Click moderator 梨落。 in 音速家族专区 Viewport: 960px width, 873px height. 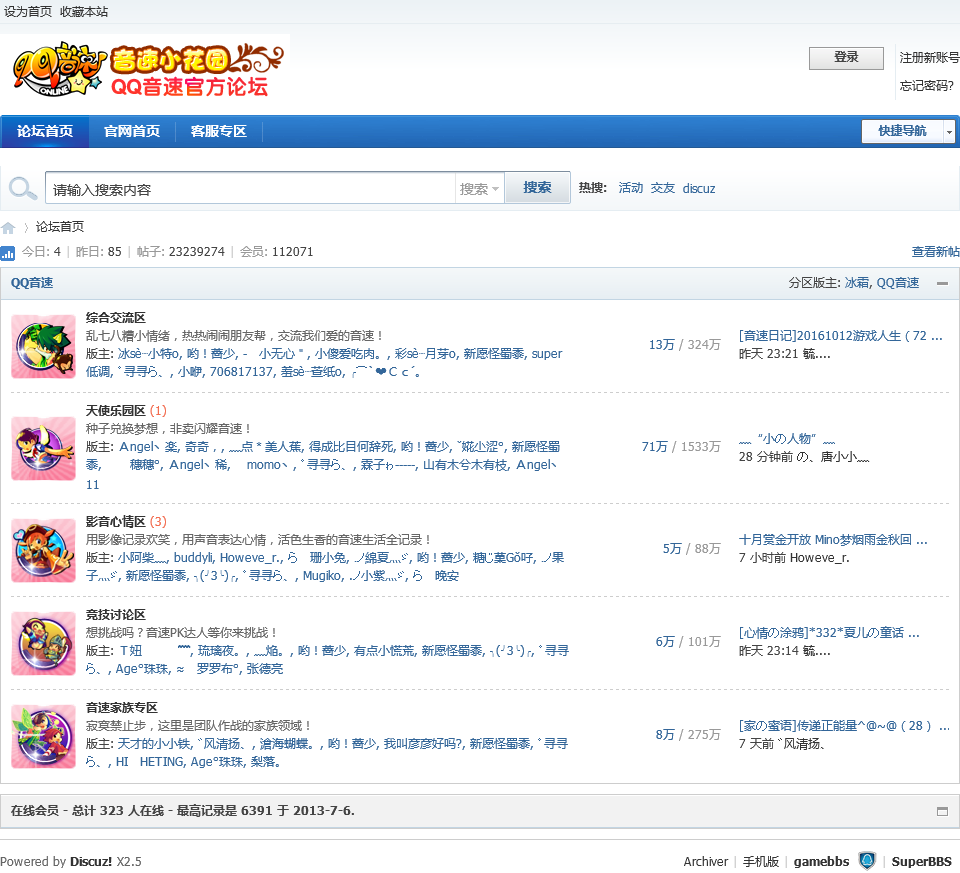[x=264, y=762]
